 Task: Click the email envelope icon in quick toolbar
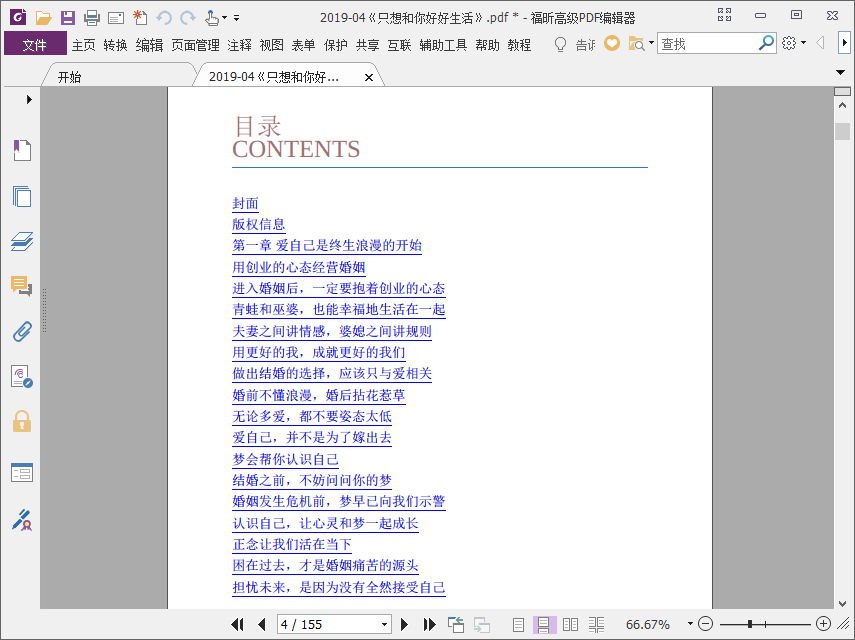click(116, 19)
